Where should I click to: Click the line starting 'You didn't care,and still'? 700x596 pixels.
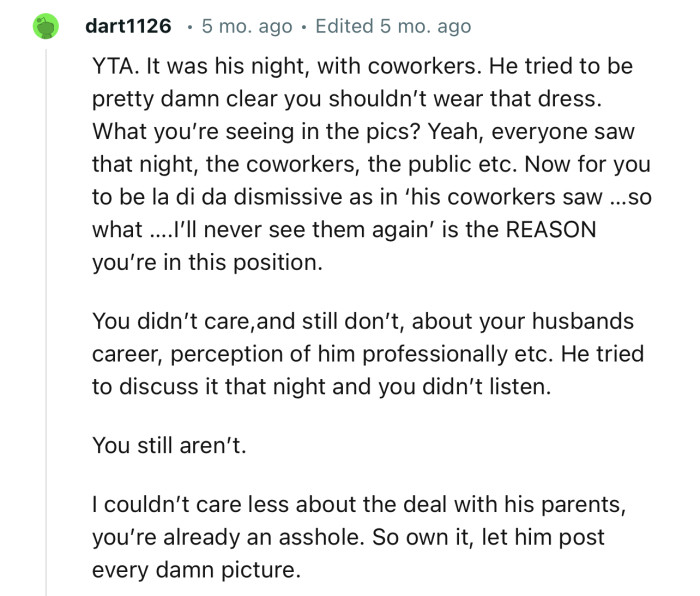(360, 323)
